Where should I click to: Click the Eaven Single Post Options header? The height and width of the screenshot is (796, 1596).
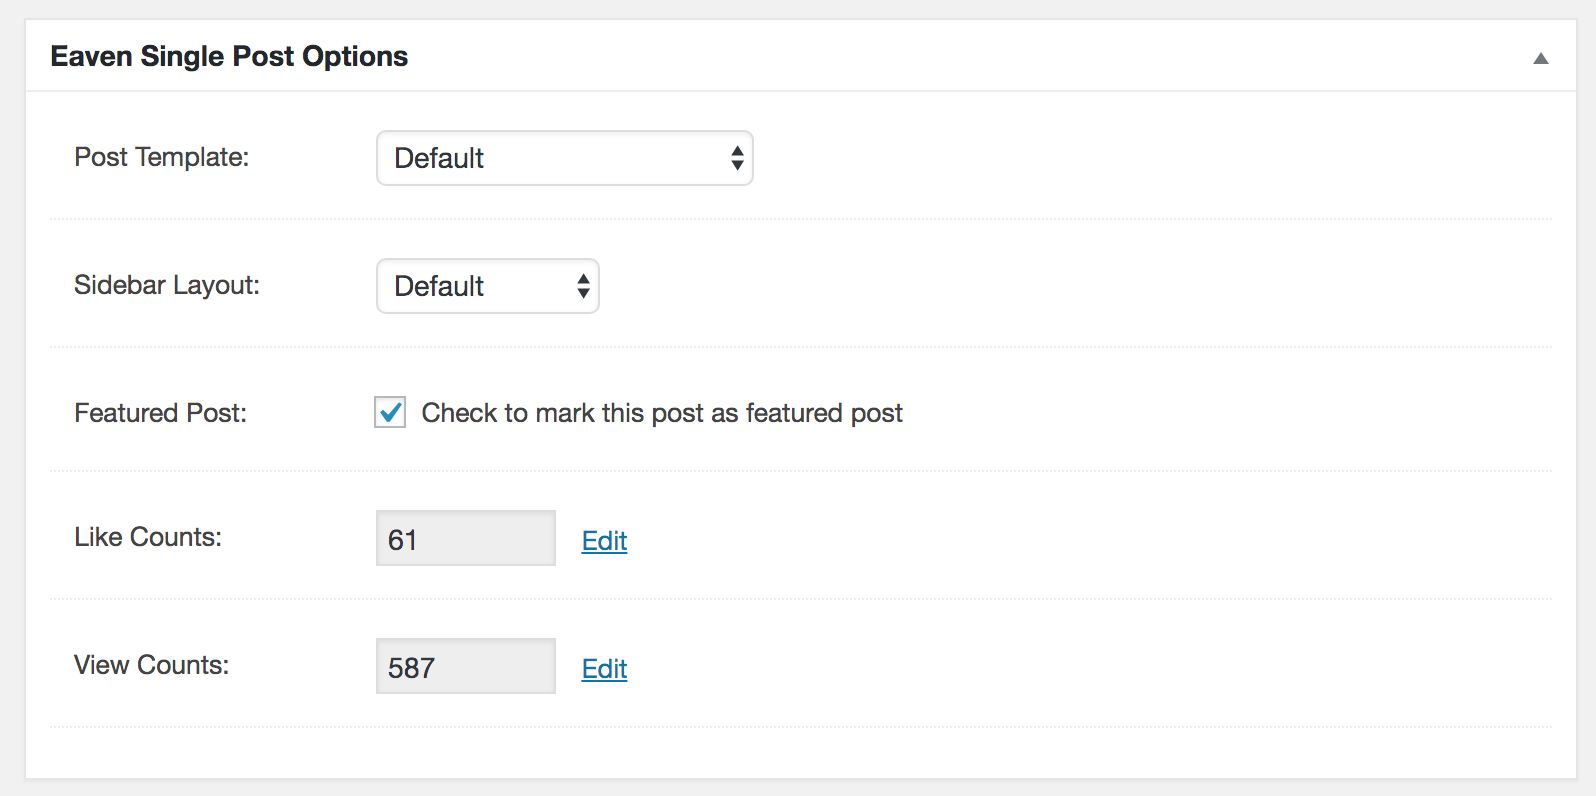pyautogui.click(x=228, y=56)
